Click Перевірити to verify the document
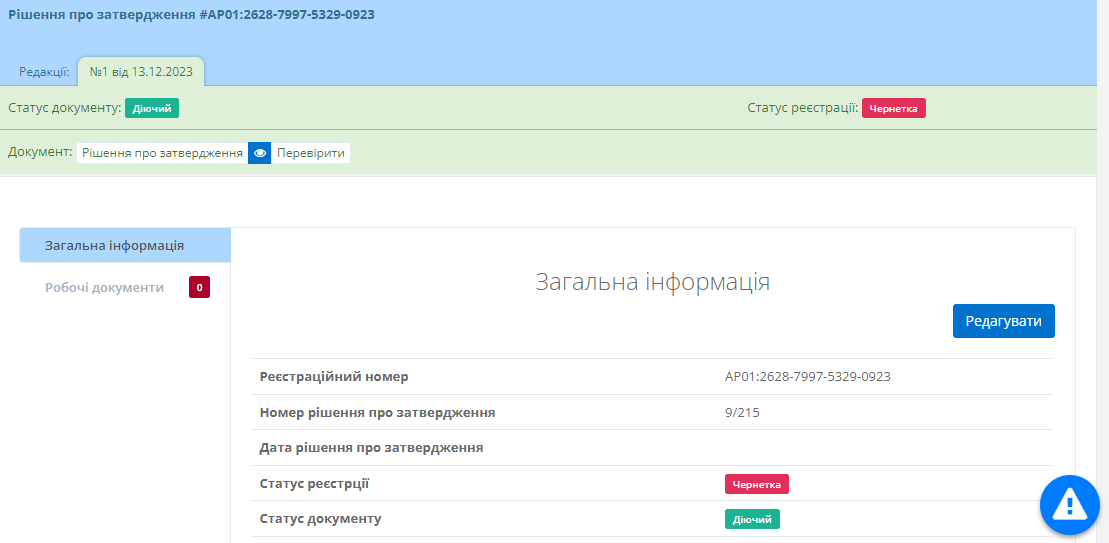This screenshot has width=1109, height=543. click(311, 153)
